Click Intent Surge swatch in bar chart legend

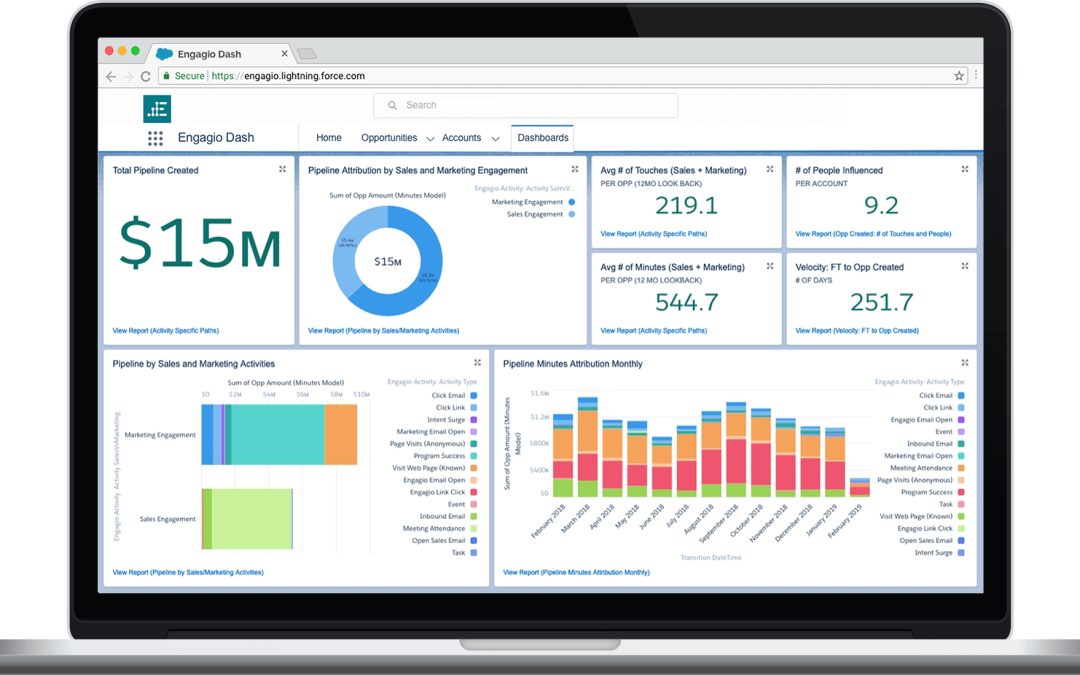coord(473,419)
